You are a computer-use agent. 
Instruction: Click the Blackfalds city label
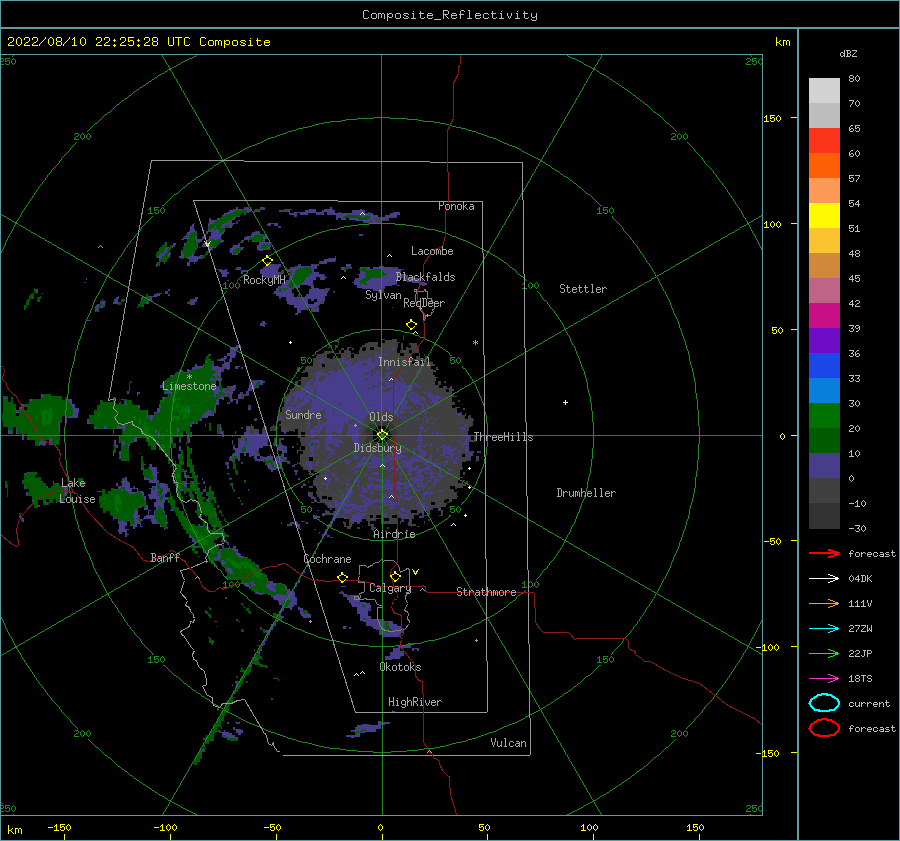(425, 277)
